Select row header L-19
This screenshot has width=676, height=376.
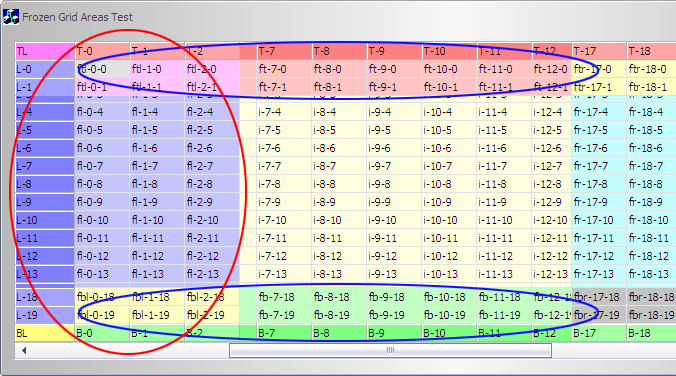[x=45, y=315]
